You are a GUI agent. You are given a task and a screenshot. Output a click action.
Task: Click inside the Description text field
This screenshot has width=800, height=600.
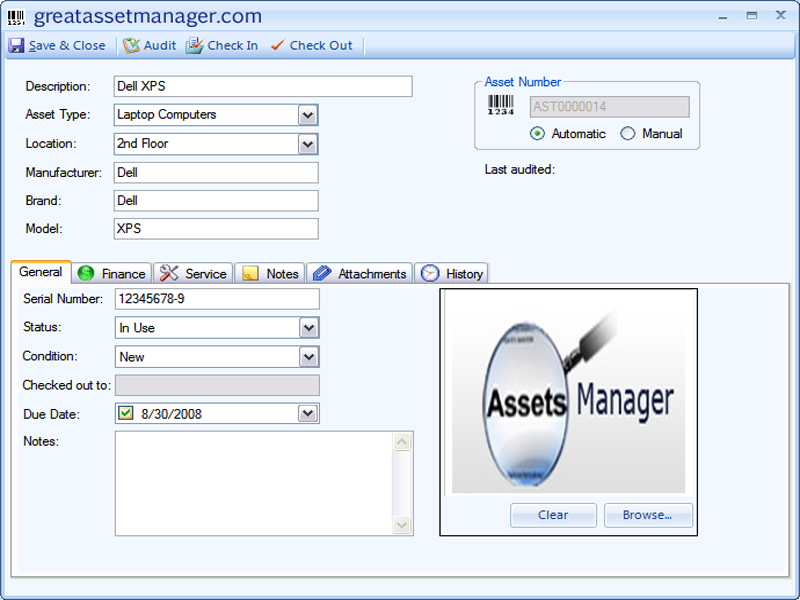point(260,87)
